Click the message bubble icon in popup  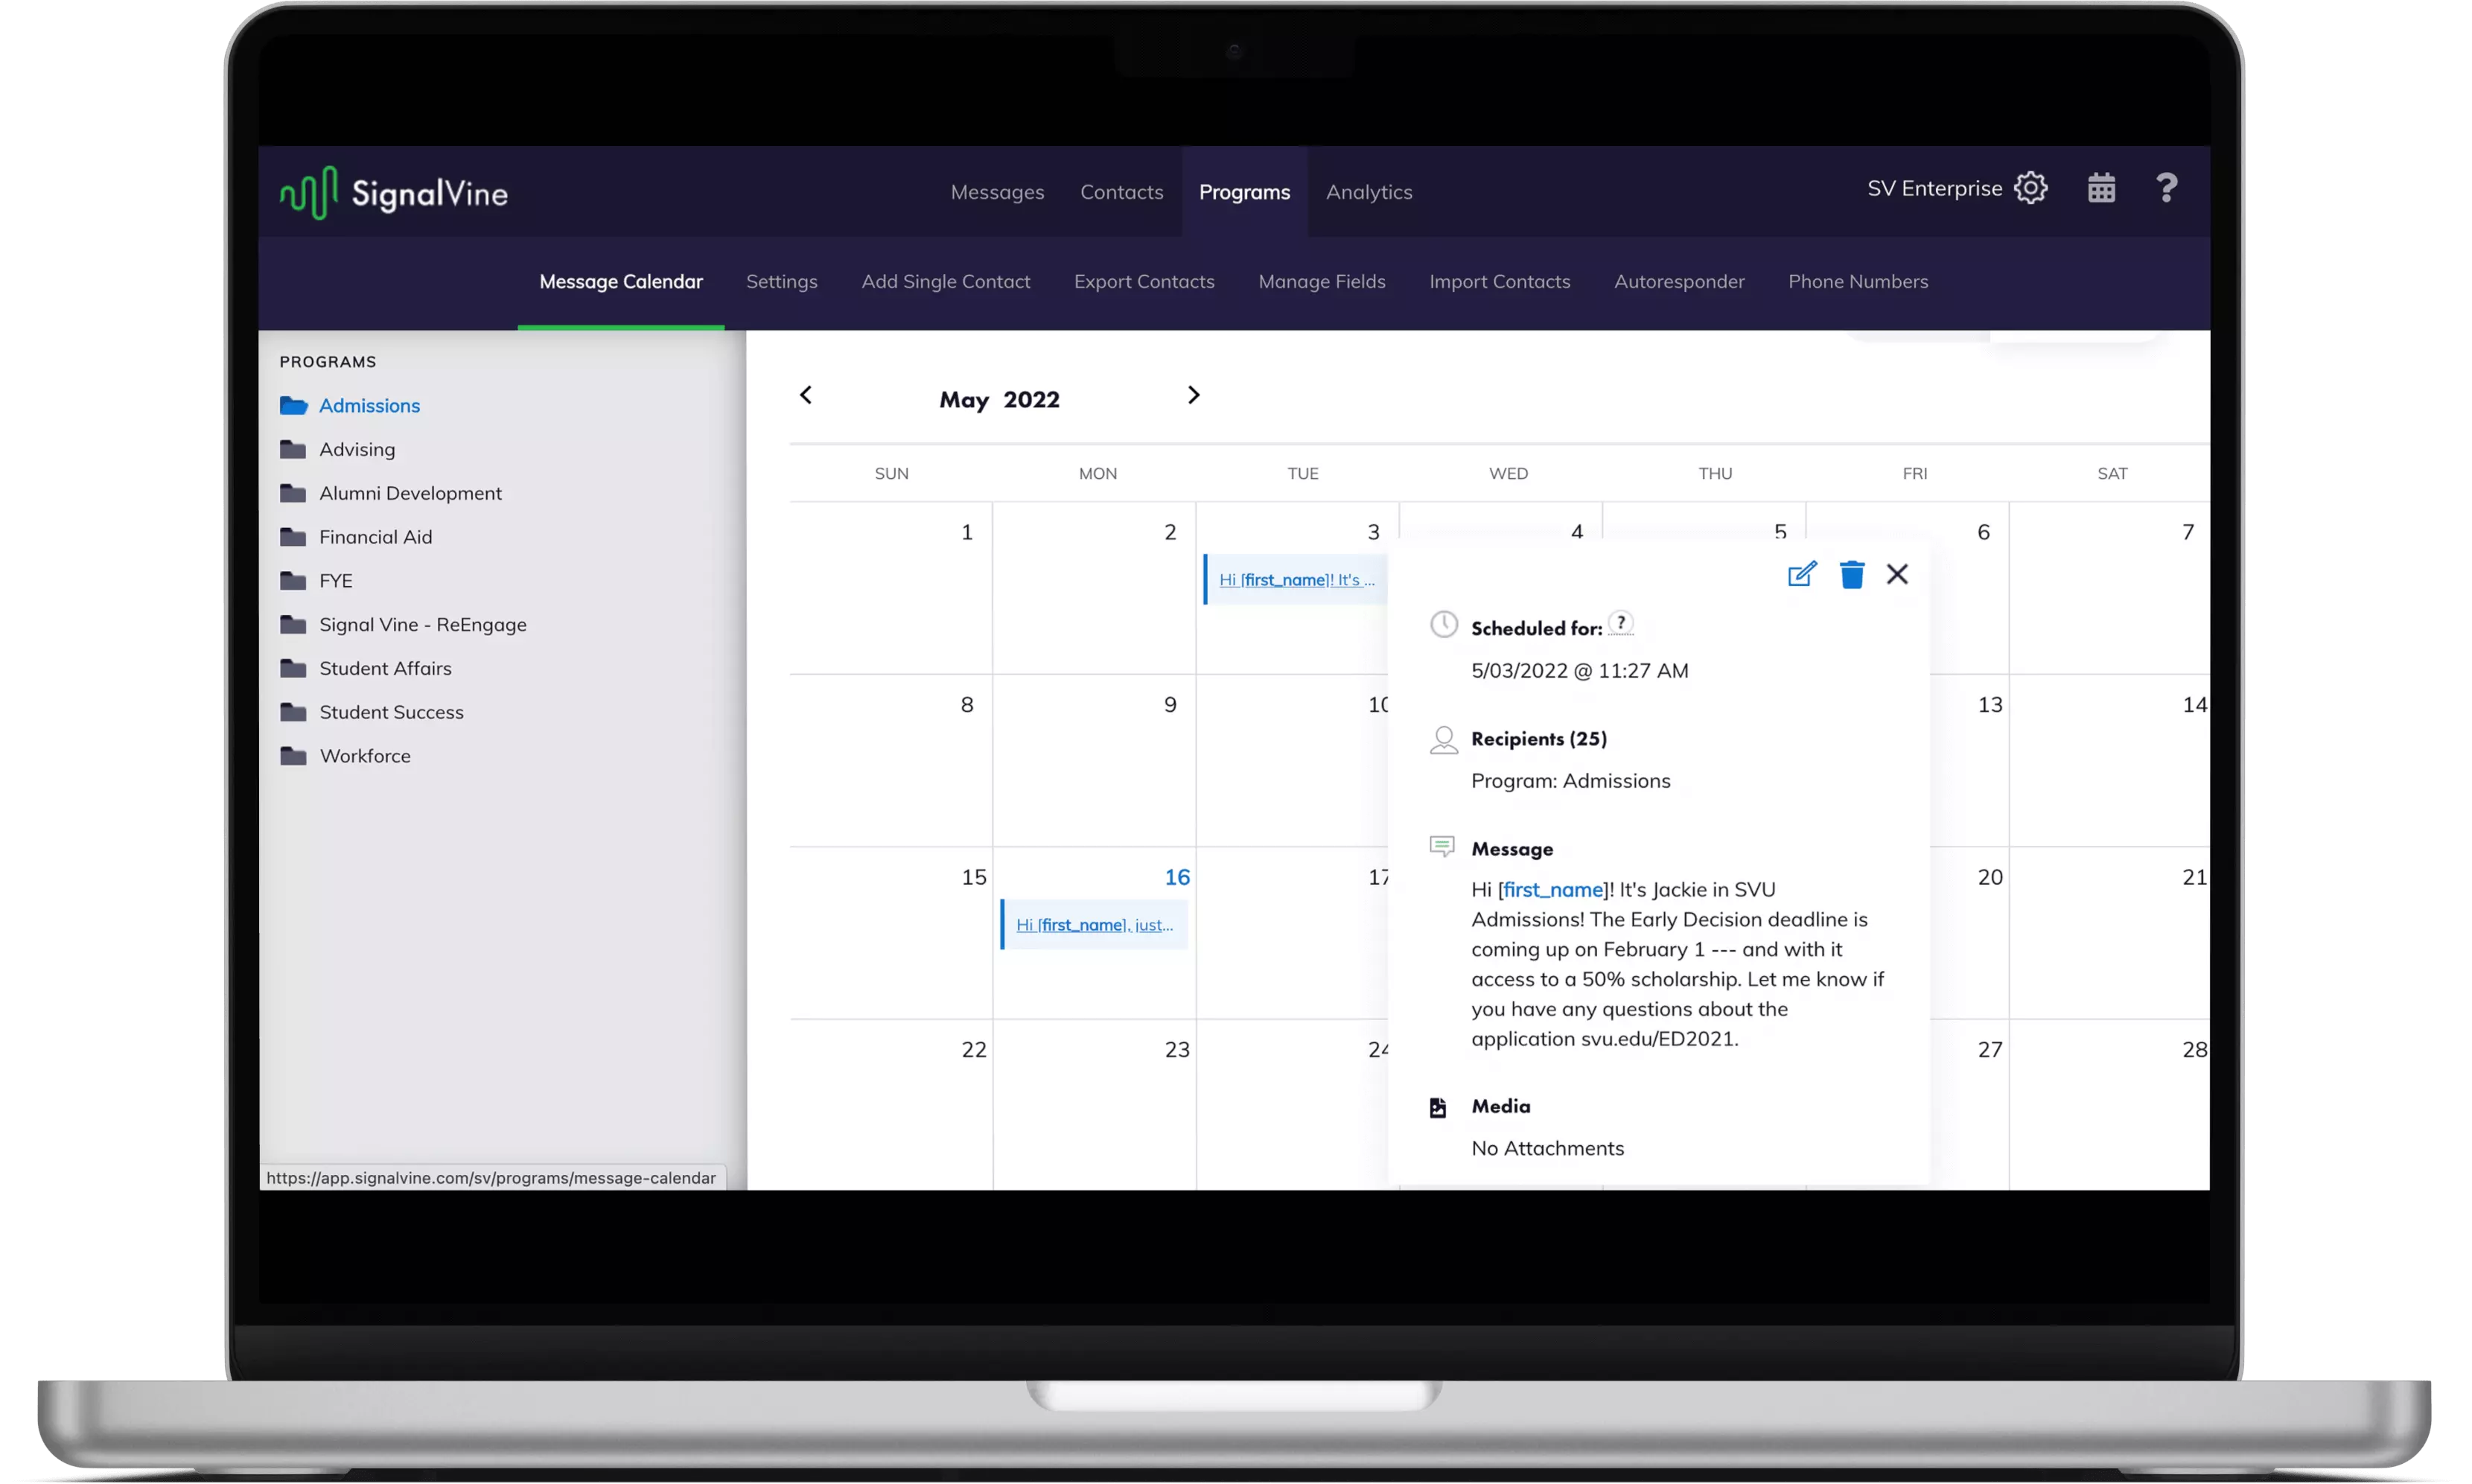pyautogui.click(x=1442, y=848)
